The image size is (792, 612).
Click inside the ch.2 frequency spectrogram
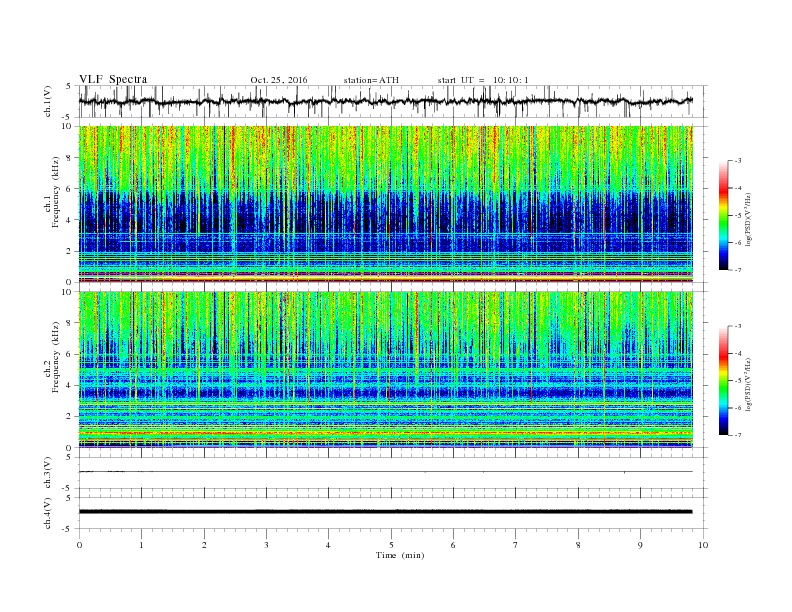[386, 370]
